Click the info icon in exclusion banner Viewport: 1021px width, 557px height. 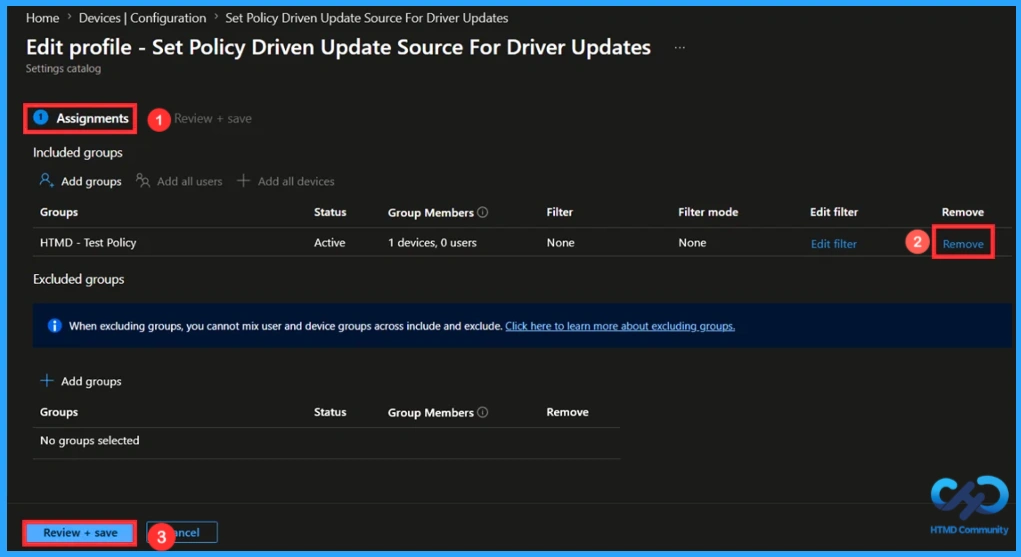click(x=55, y=325)
